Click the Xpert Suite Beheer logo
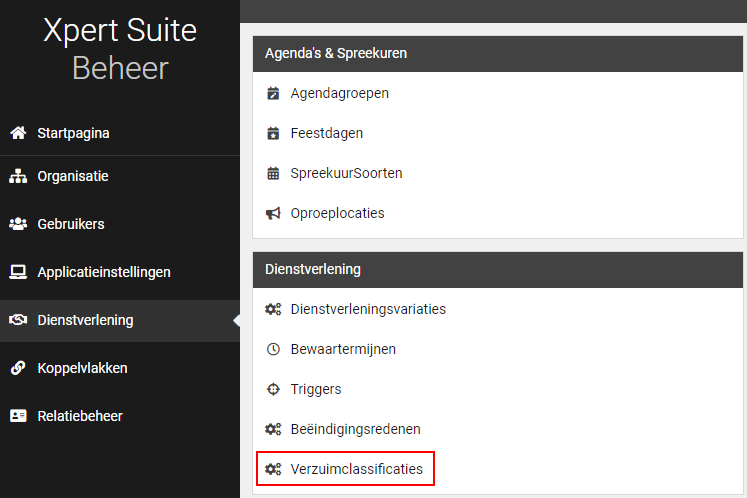Screen dimensions: 747x498 [120, 48]
